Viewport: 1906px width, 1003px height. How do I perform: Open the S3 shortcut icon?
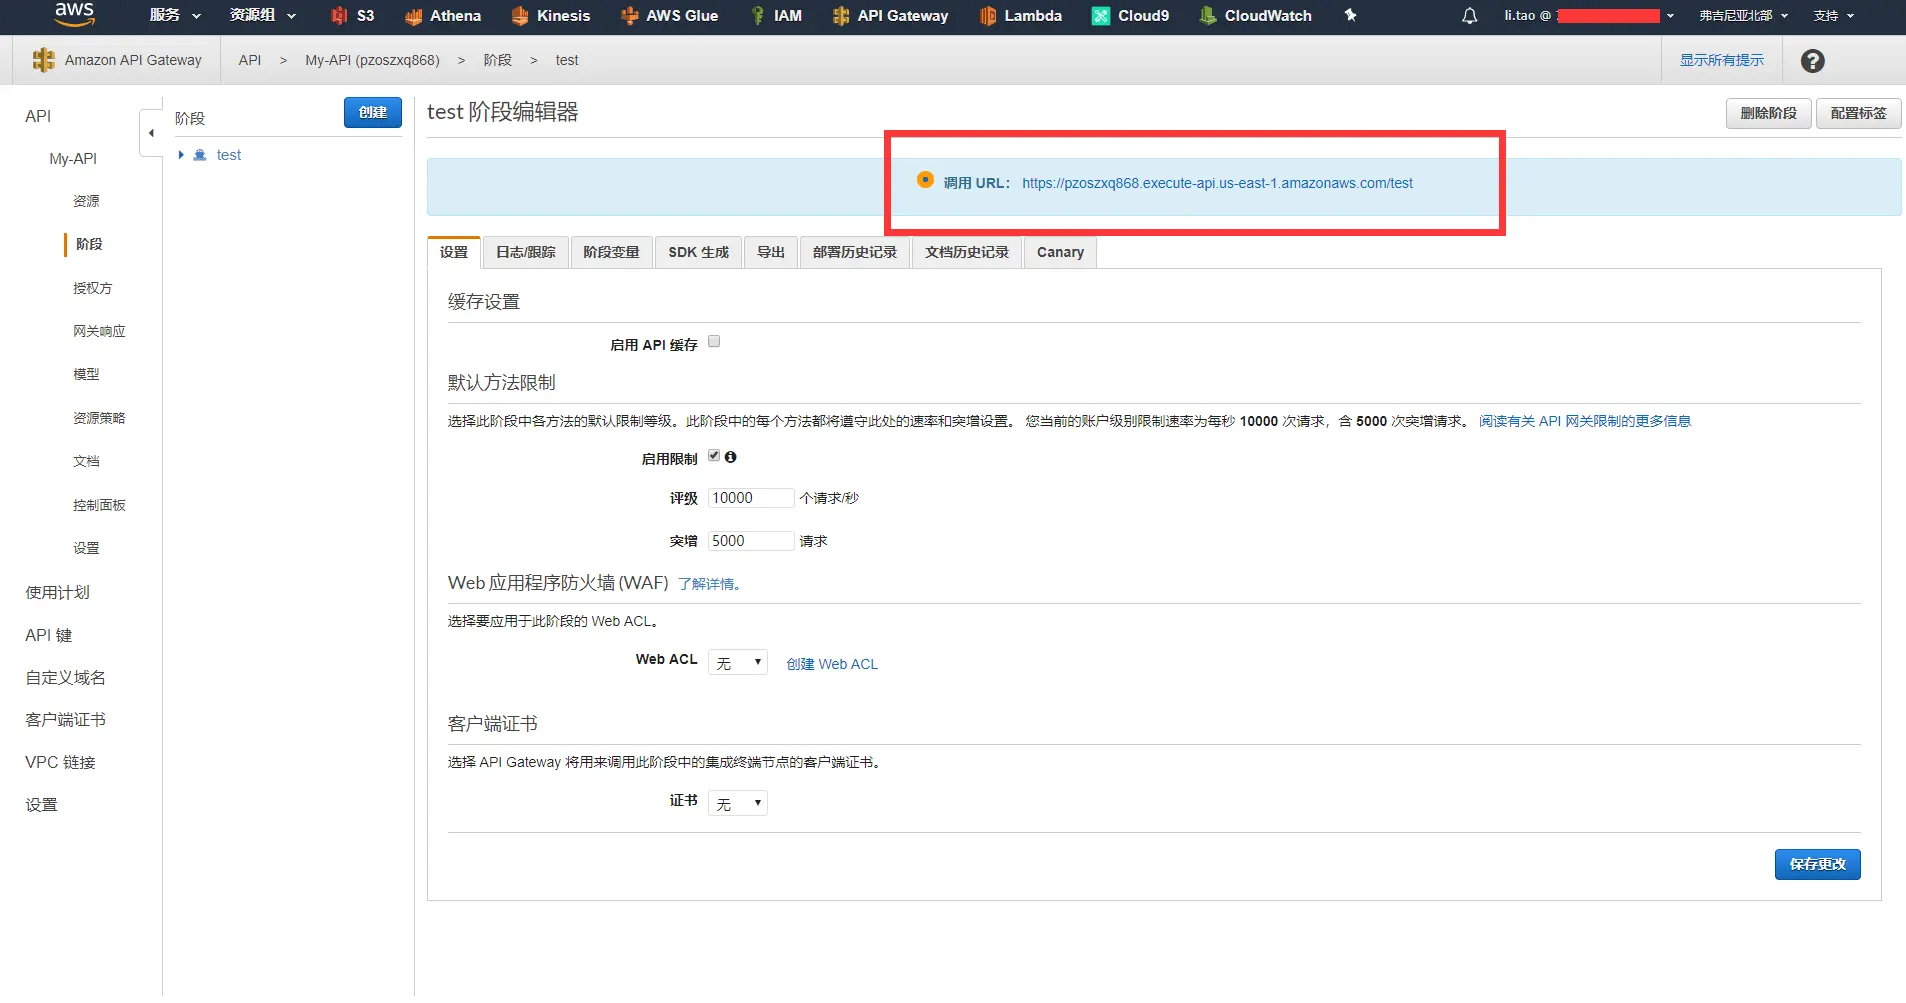339,16
